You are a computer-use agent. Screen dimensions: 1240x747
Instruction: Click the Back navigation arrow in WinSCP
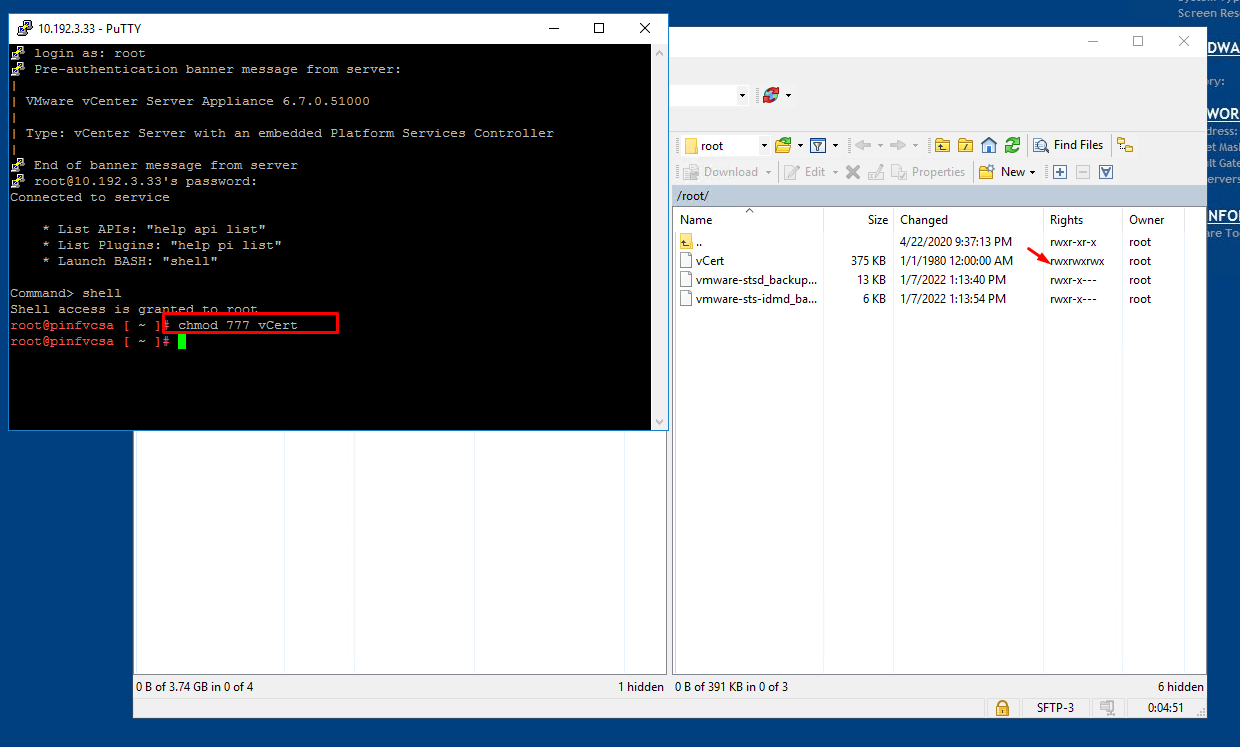coord(862,145)
